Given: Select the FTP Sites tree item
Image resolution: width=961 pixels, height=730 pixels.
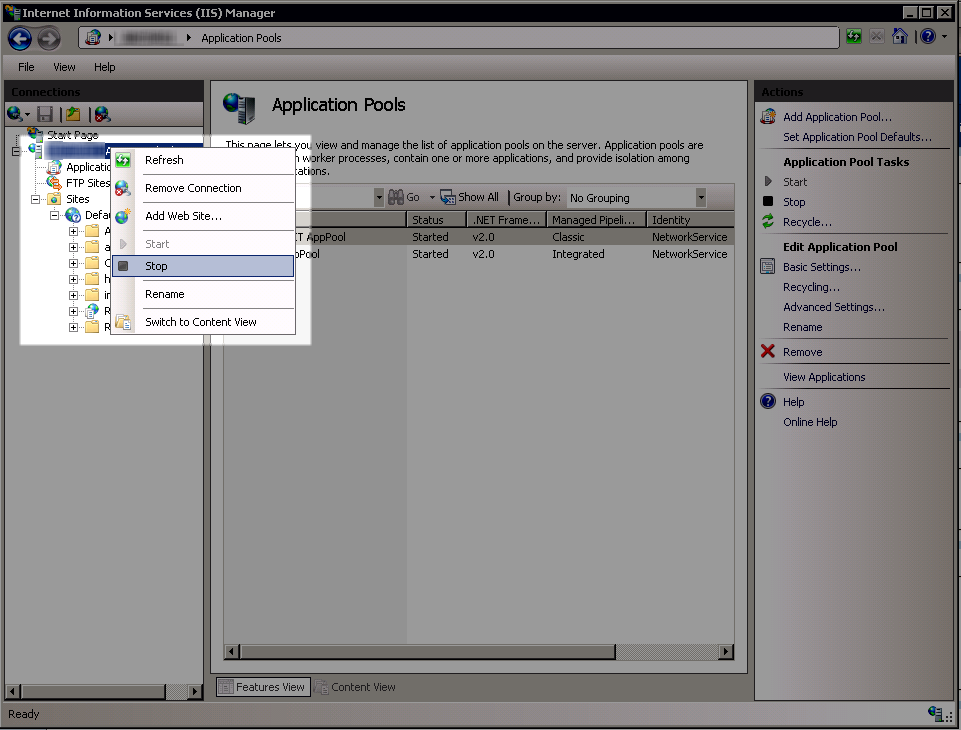Looking at the screenshot, I should (88, 183).
